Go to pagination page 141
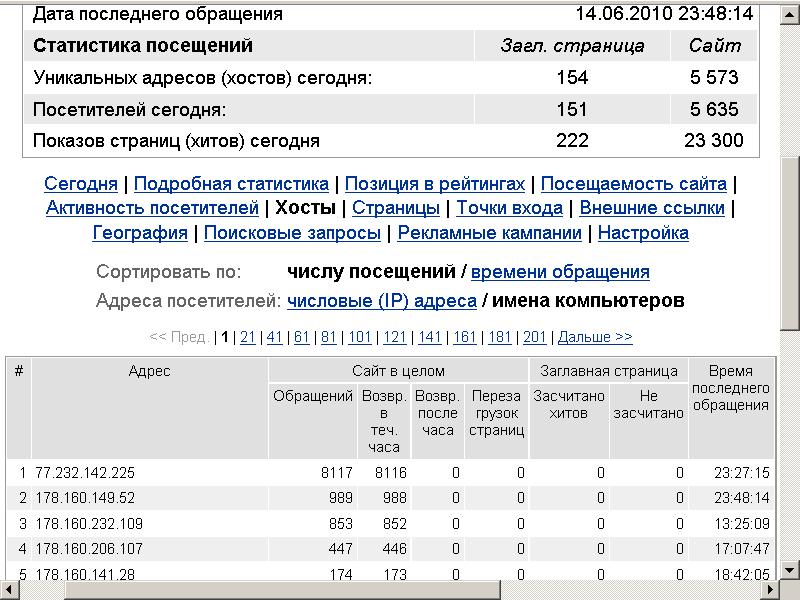 (430, 337)
